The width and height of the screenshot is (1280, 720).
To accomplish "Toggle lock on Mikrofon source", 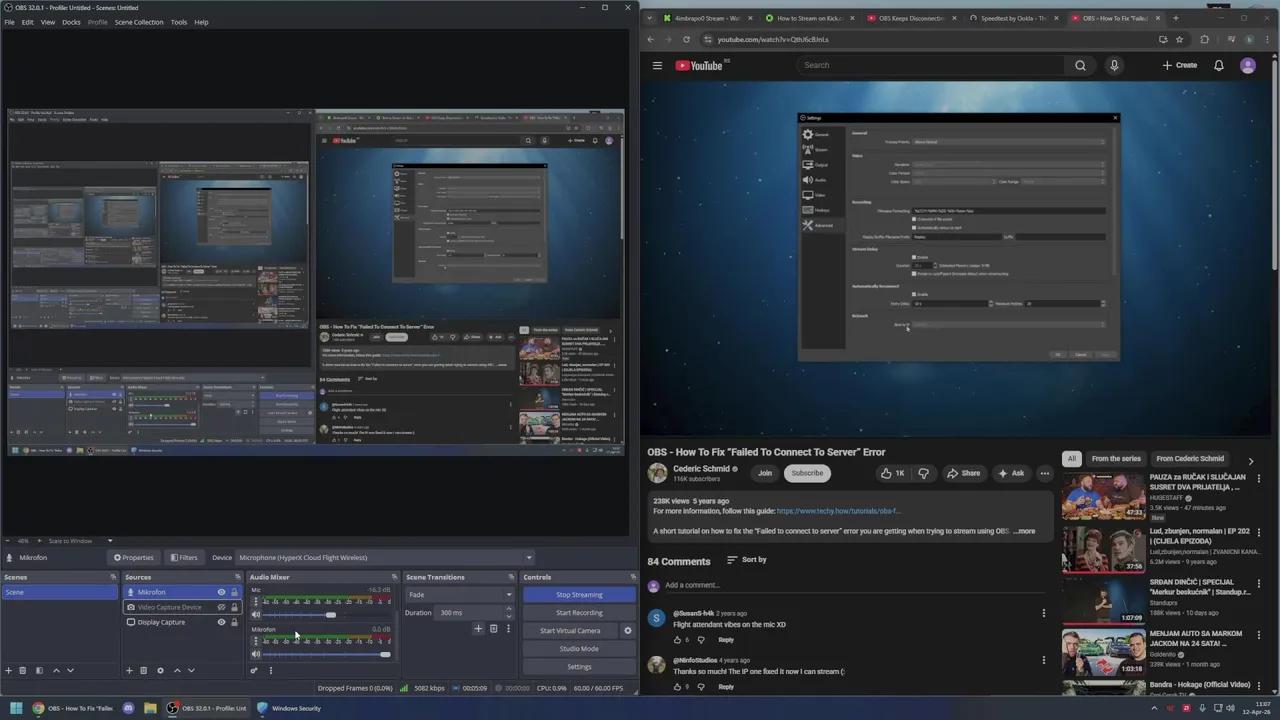I will (234, 592).
